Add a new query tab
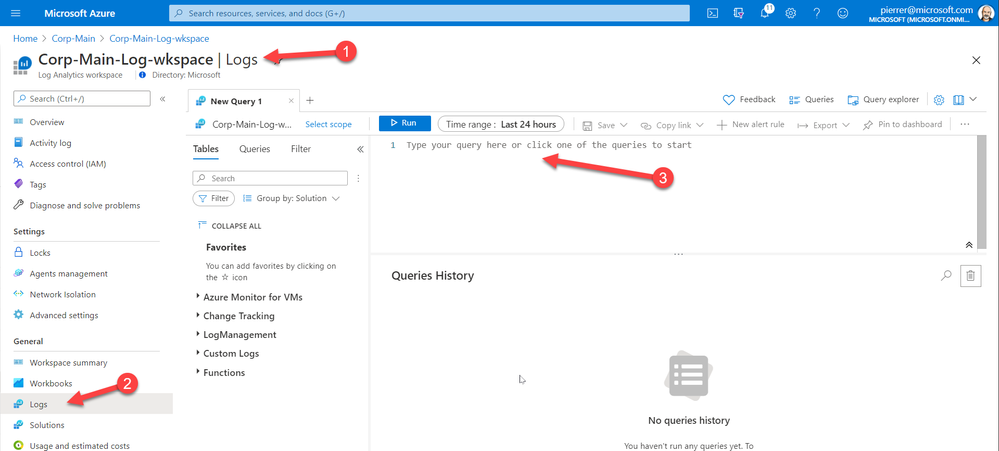This screenshot has height=451, width=999. (310, 101)
